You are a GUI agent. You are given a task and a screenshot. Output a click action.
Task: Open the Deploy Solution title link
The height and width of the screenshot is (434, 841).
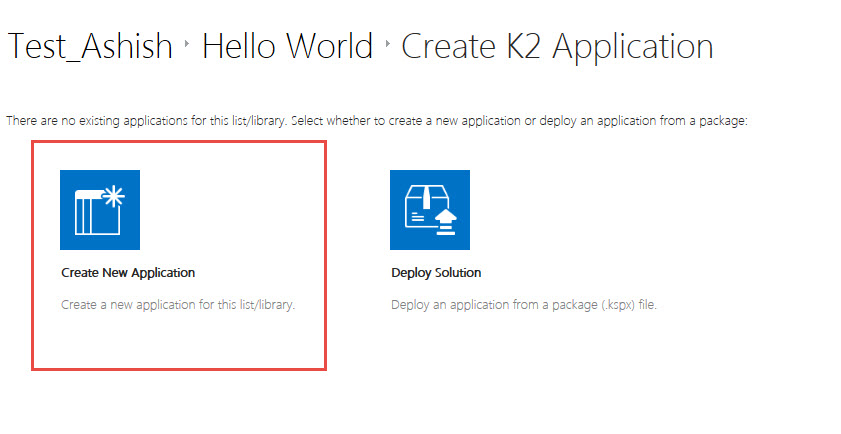click(436, 273)
